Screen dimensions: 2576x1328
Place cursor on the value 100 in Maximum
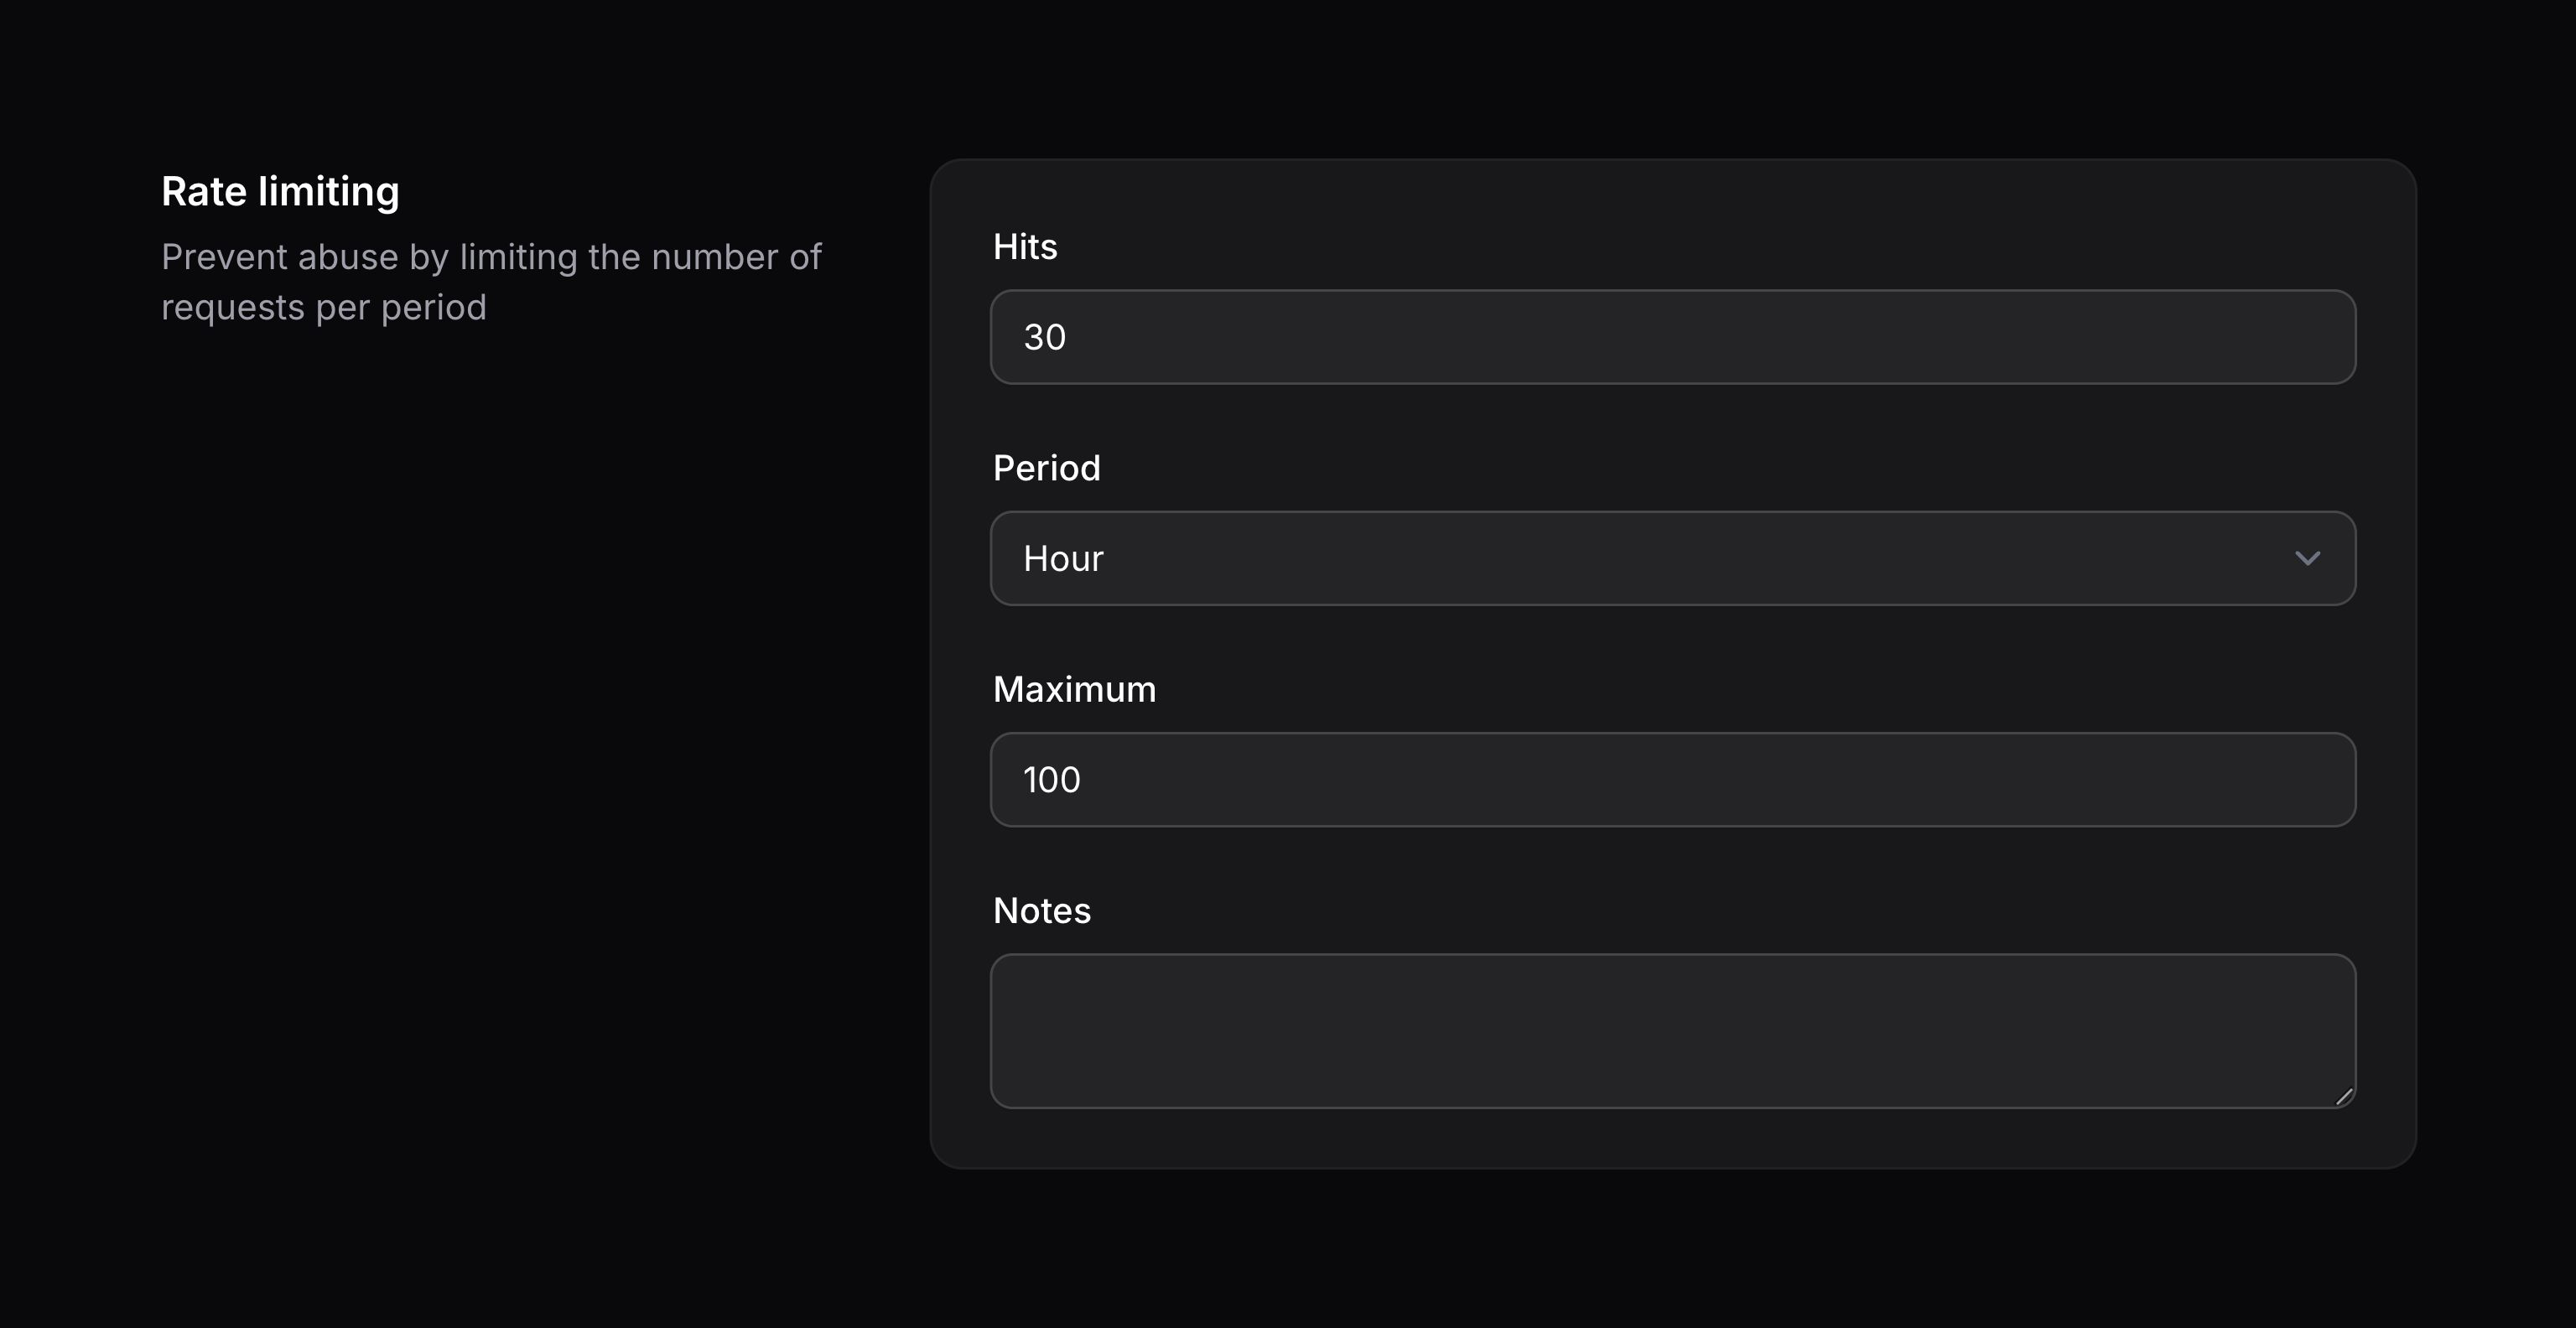point(1051,780)
